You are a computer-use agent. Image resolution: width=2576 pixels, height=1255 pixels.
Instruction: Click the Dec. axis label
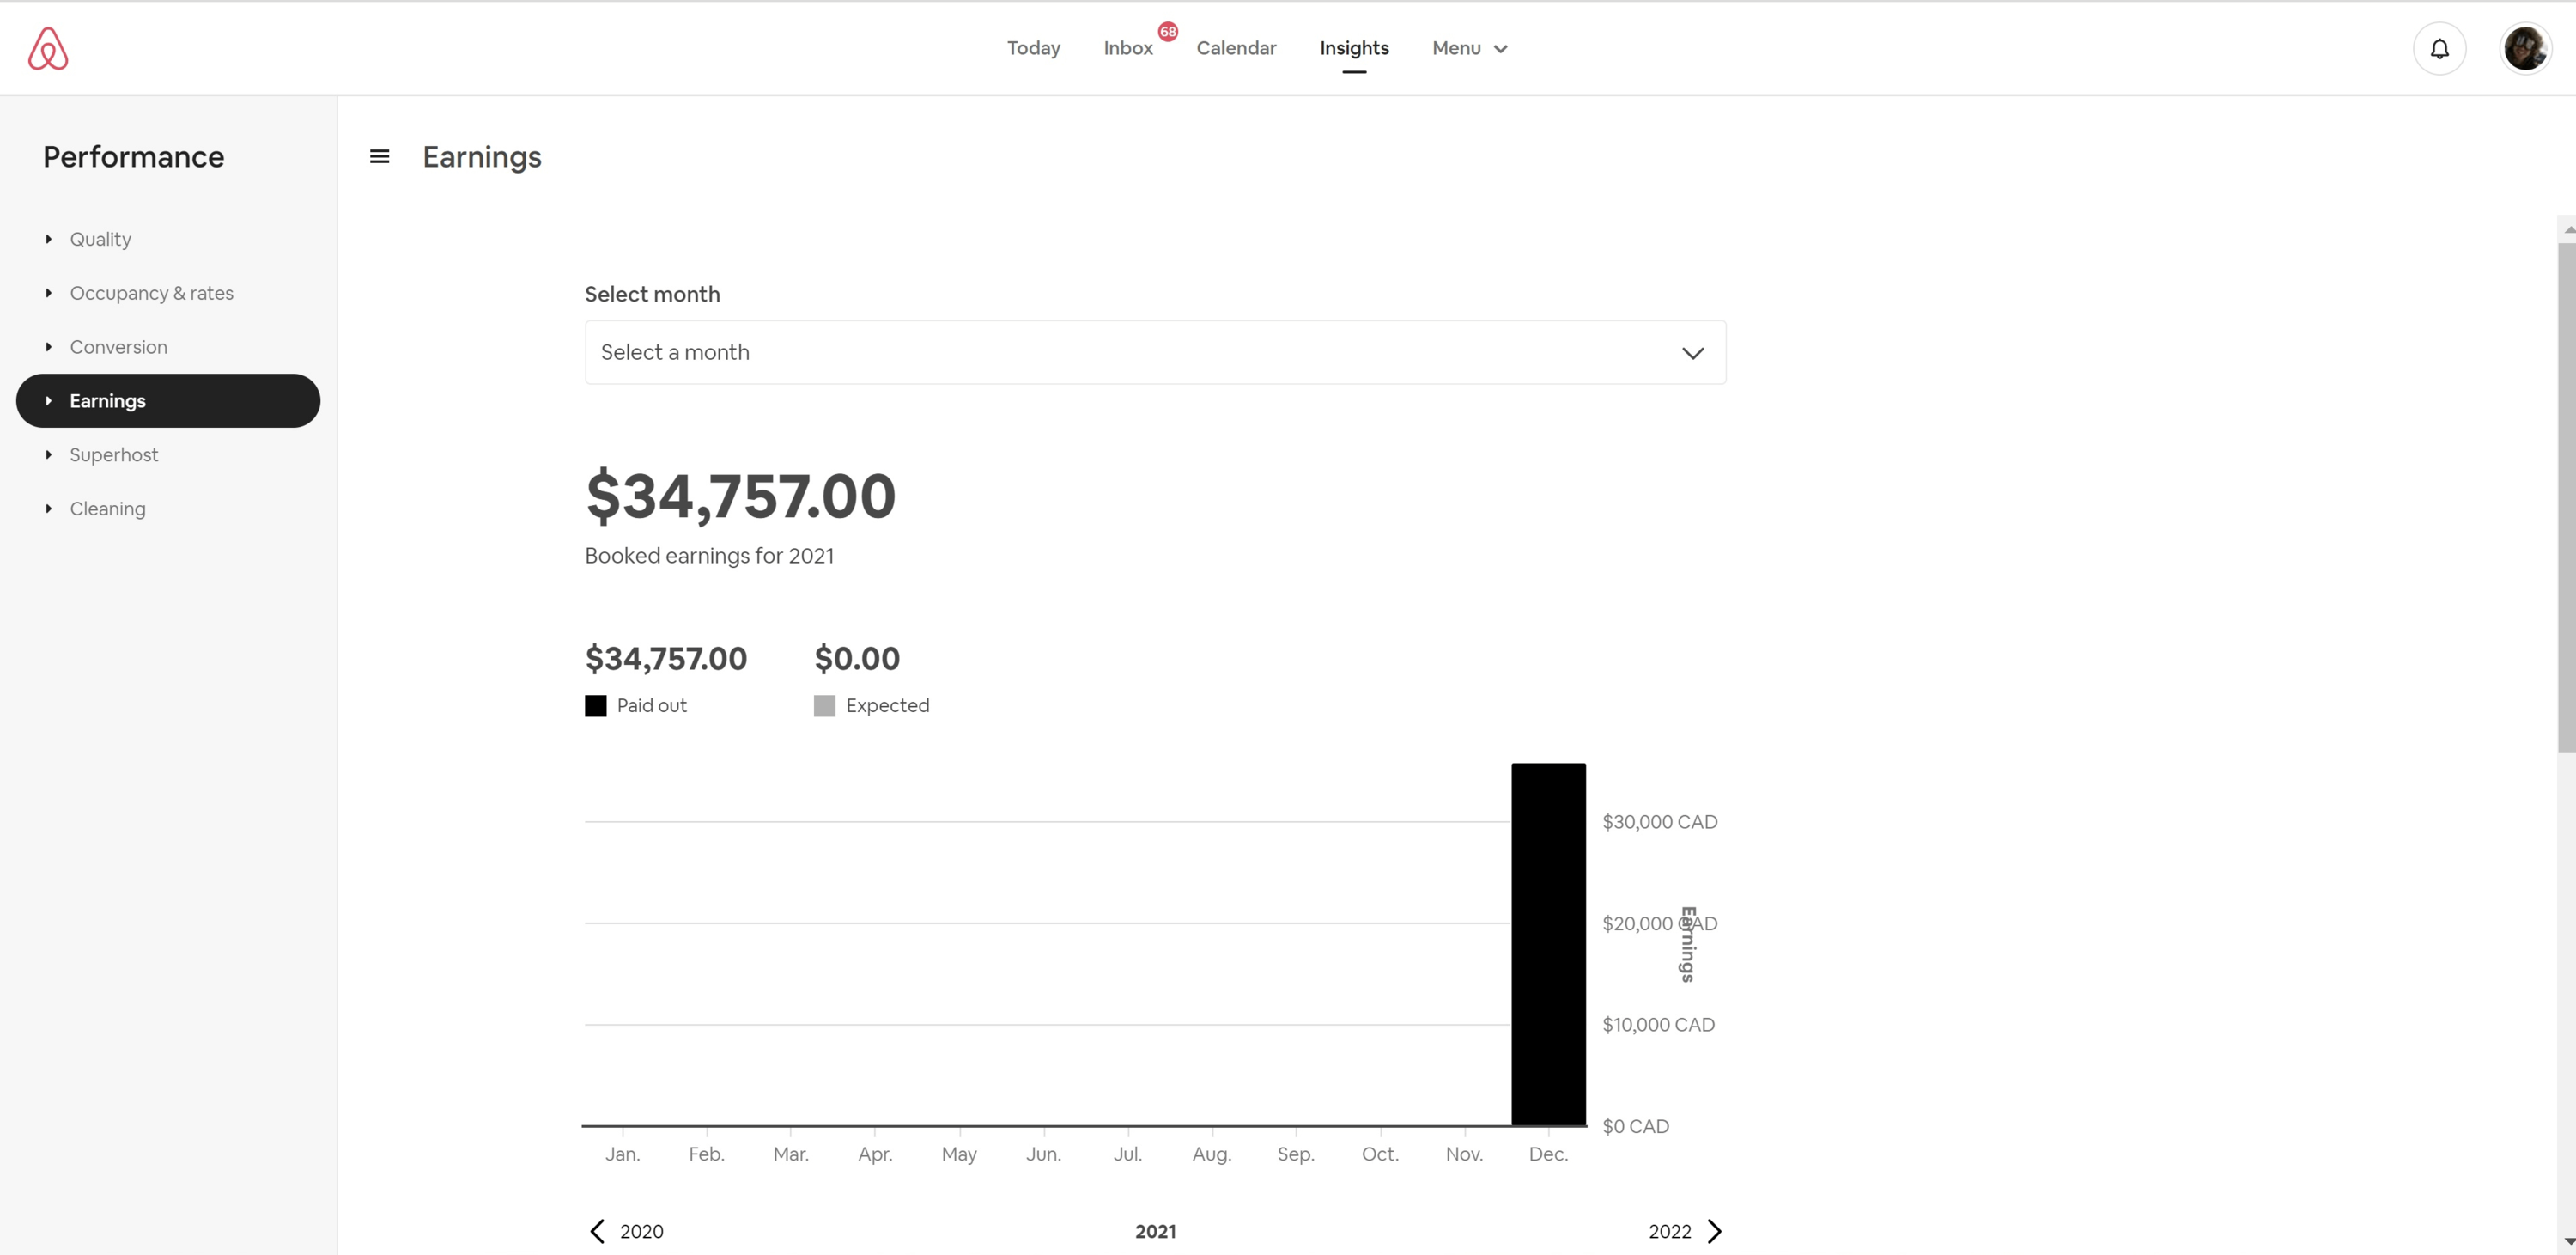coord(1548,1154)
